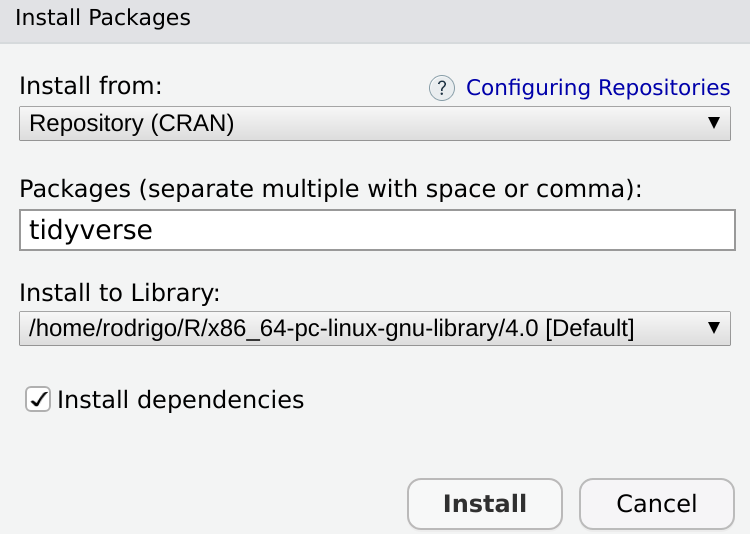Place cursor on the word tidyverse
This screenshot has width=750, height=534.
[x=91, y=230]
